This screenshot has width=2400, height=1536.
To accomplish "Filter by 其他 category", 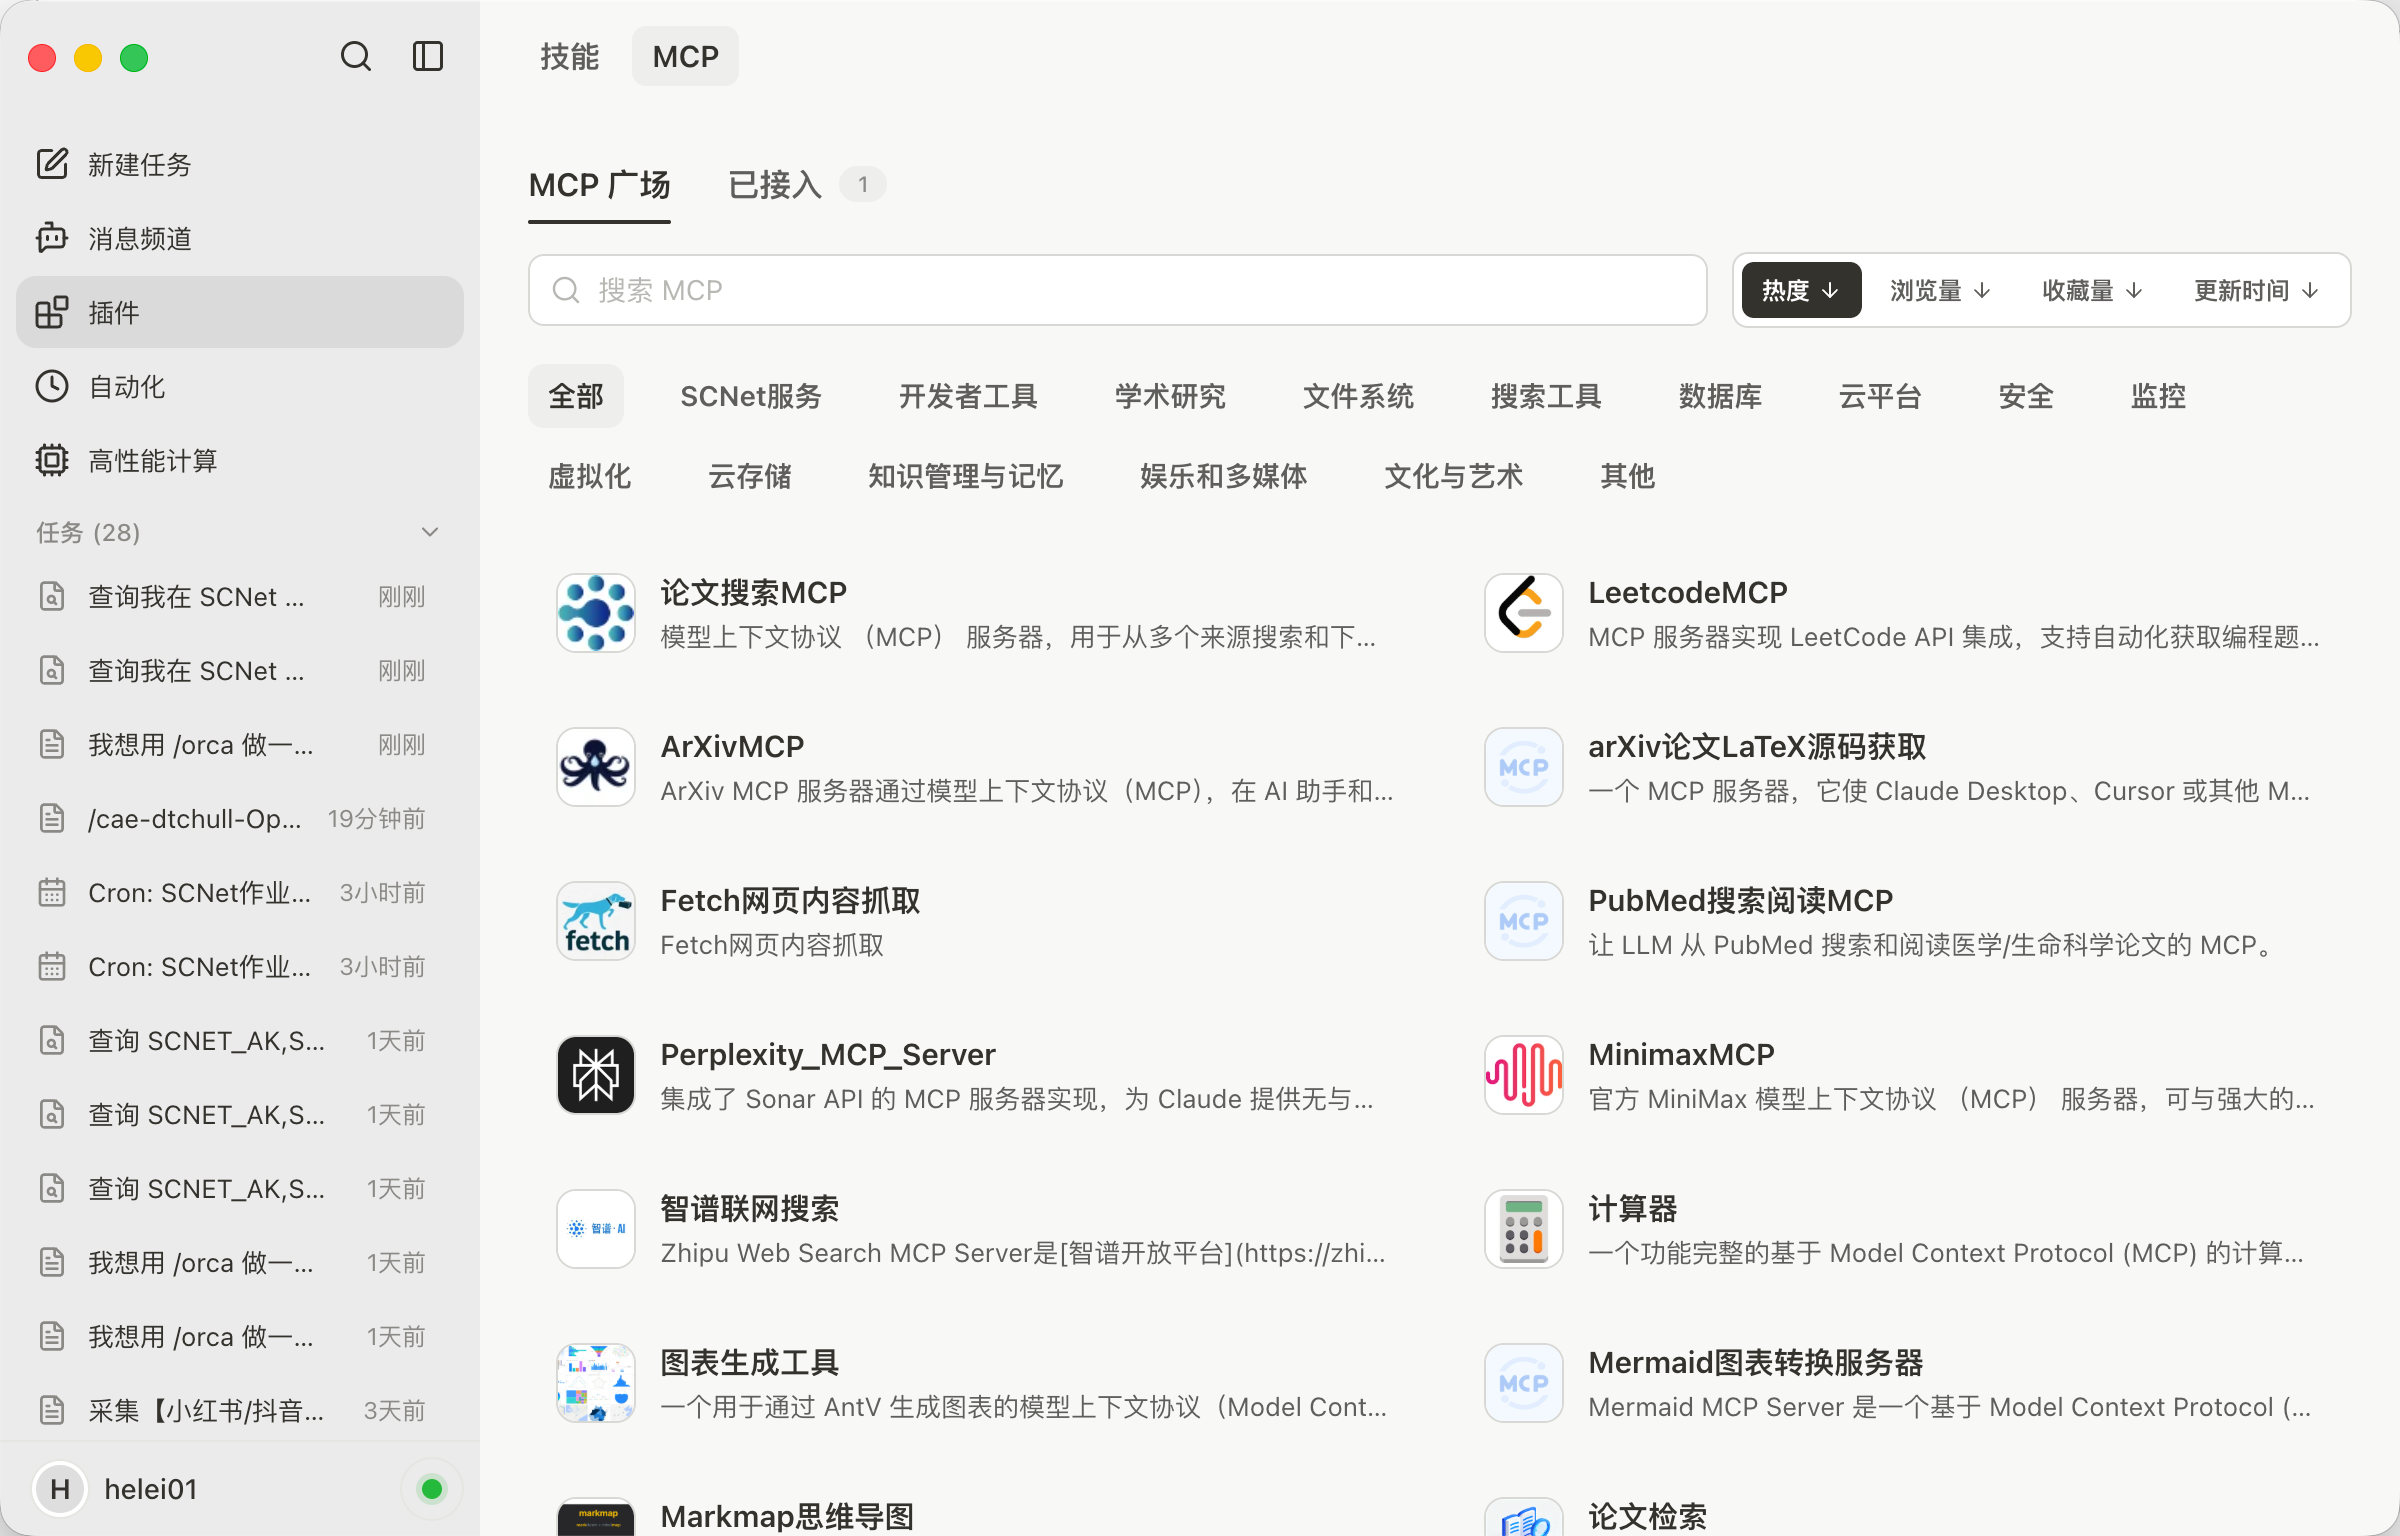I will point(1628,476).
